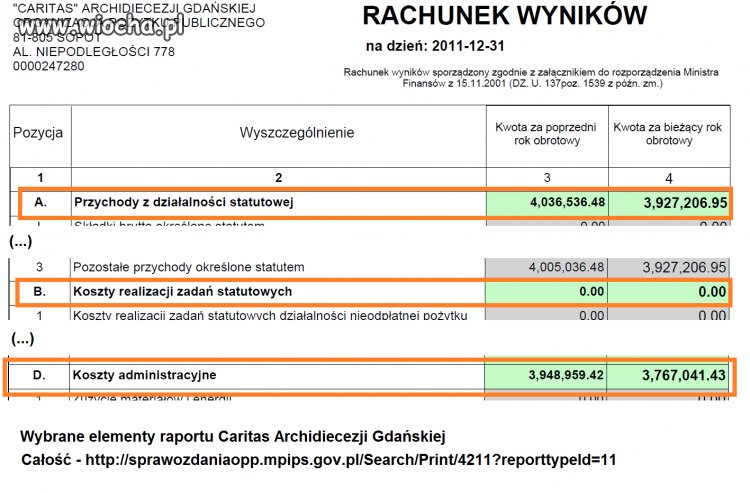
Task: Click 3,927,206.95 in the Pozostałe przychody row
Action: [x=684, y=267]
